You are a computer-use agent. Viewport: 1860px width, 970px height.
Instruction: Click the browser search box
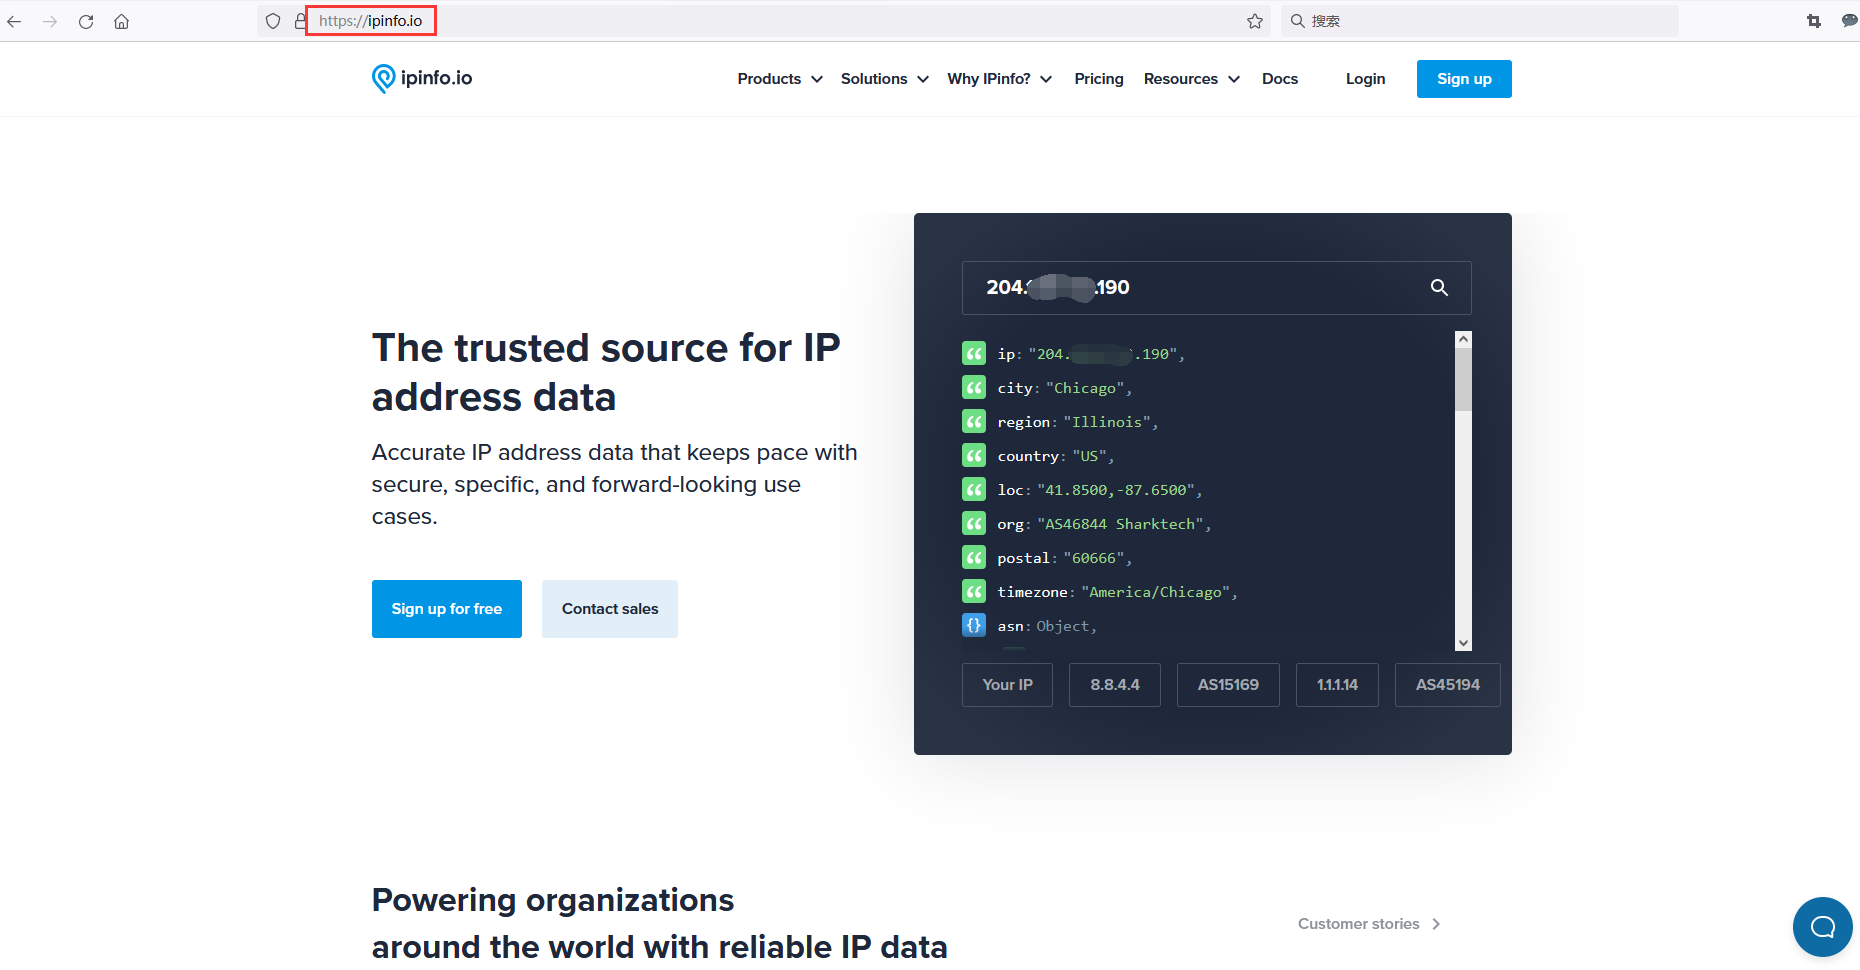pyautogui.click(x=1480, y=21)
